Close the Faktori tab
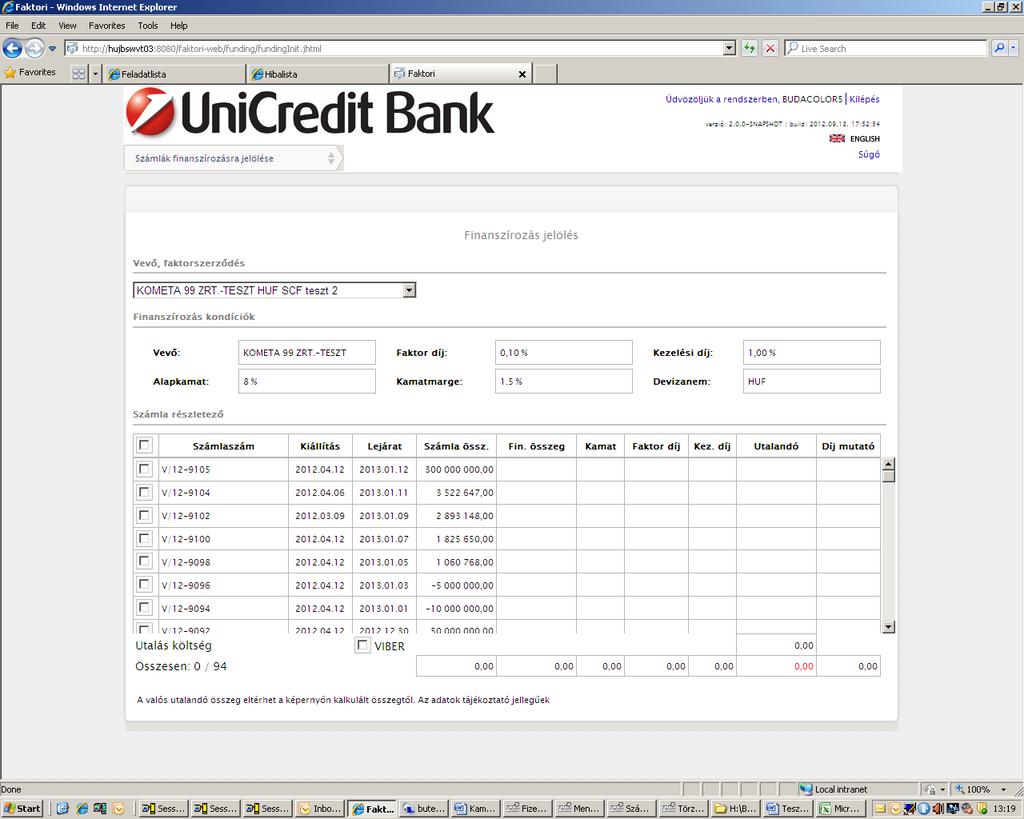Screen dimensions: 1024x819 click(x=522, y=74)
